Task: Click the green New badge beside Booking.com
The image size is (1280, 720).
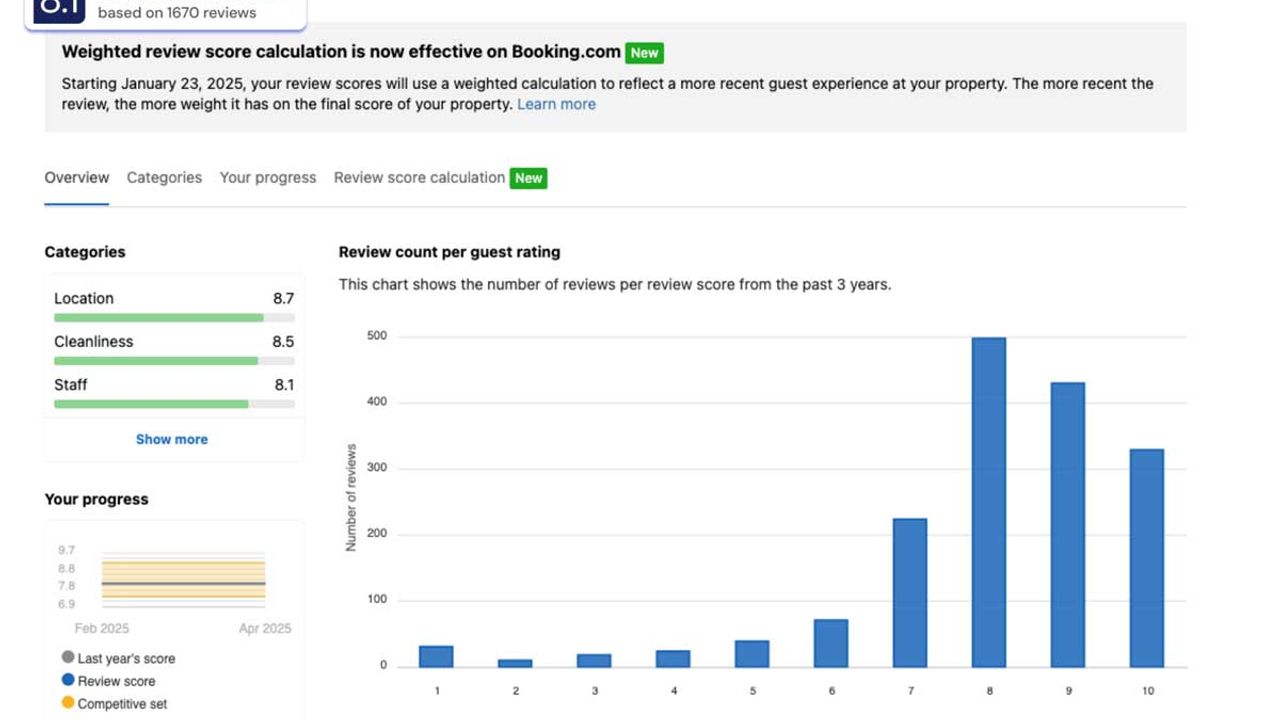Action: 644,53
